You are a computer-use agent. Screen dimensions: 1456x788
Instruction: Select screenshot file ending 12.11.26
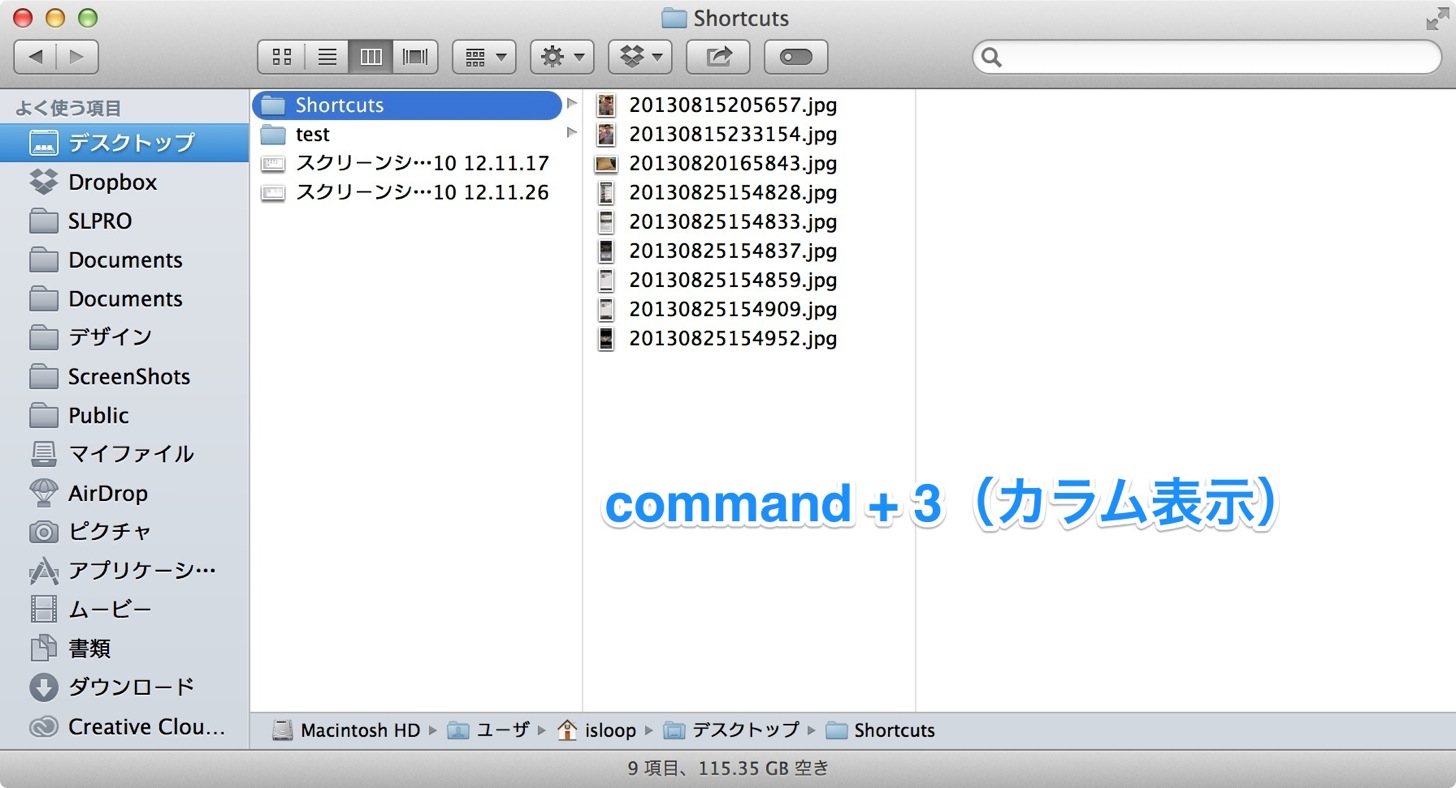407,192
